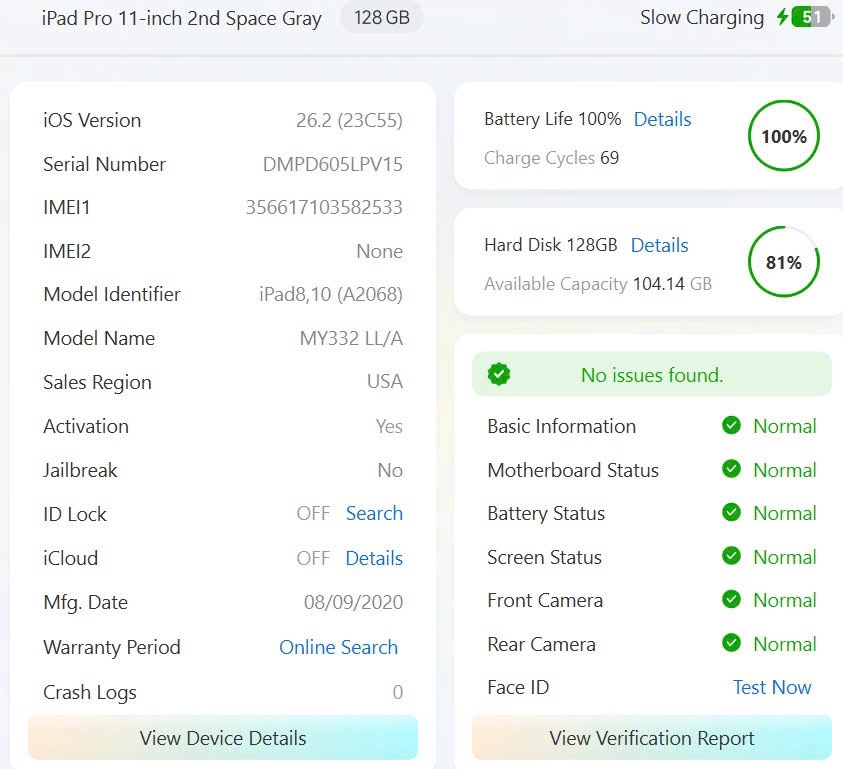The height and width of the screenshot is (769, 843).
Task: Click the lightning bolt charging icon
Action: 783,18
